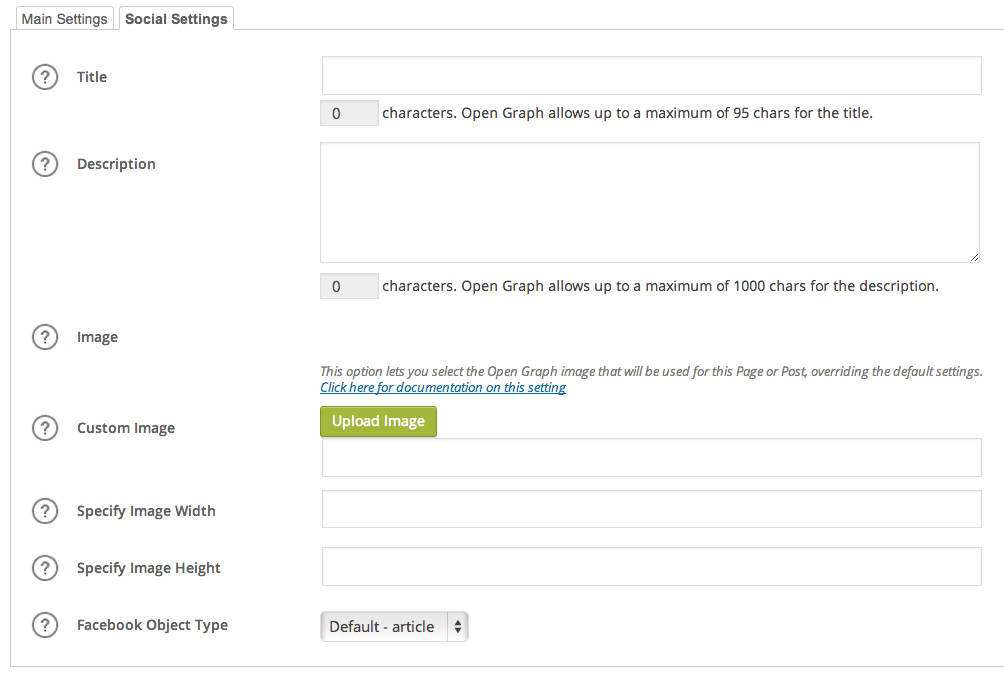Click the help icon next to Description
Viewport: 1004px width, 674px height.
(45, 163)
